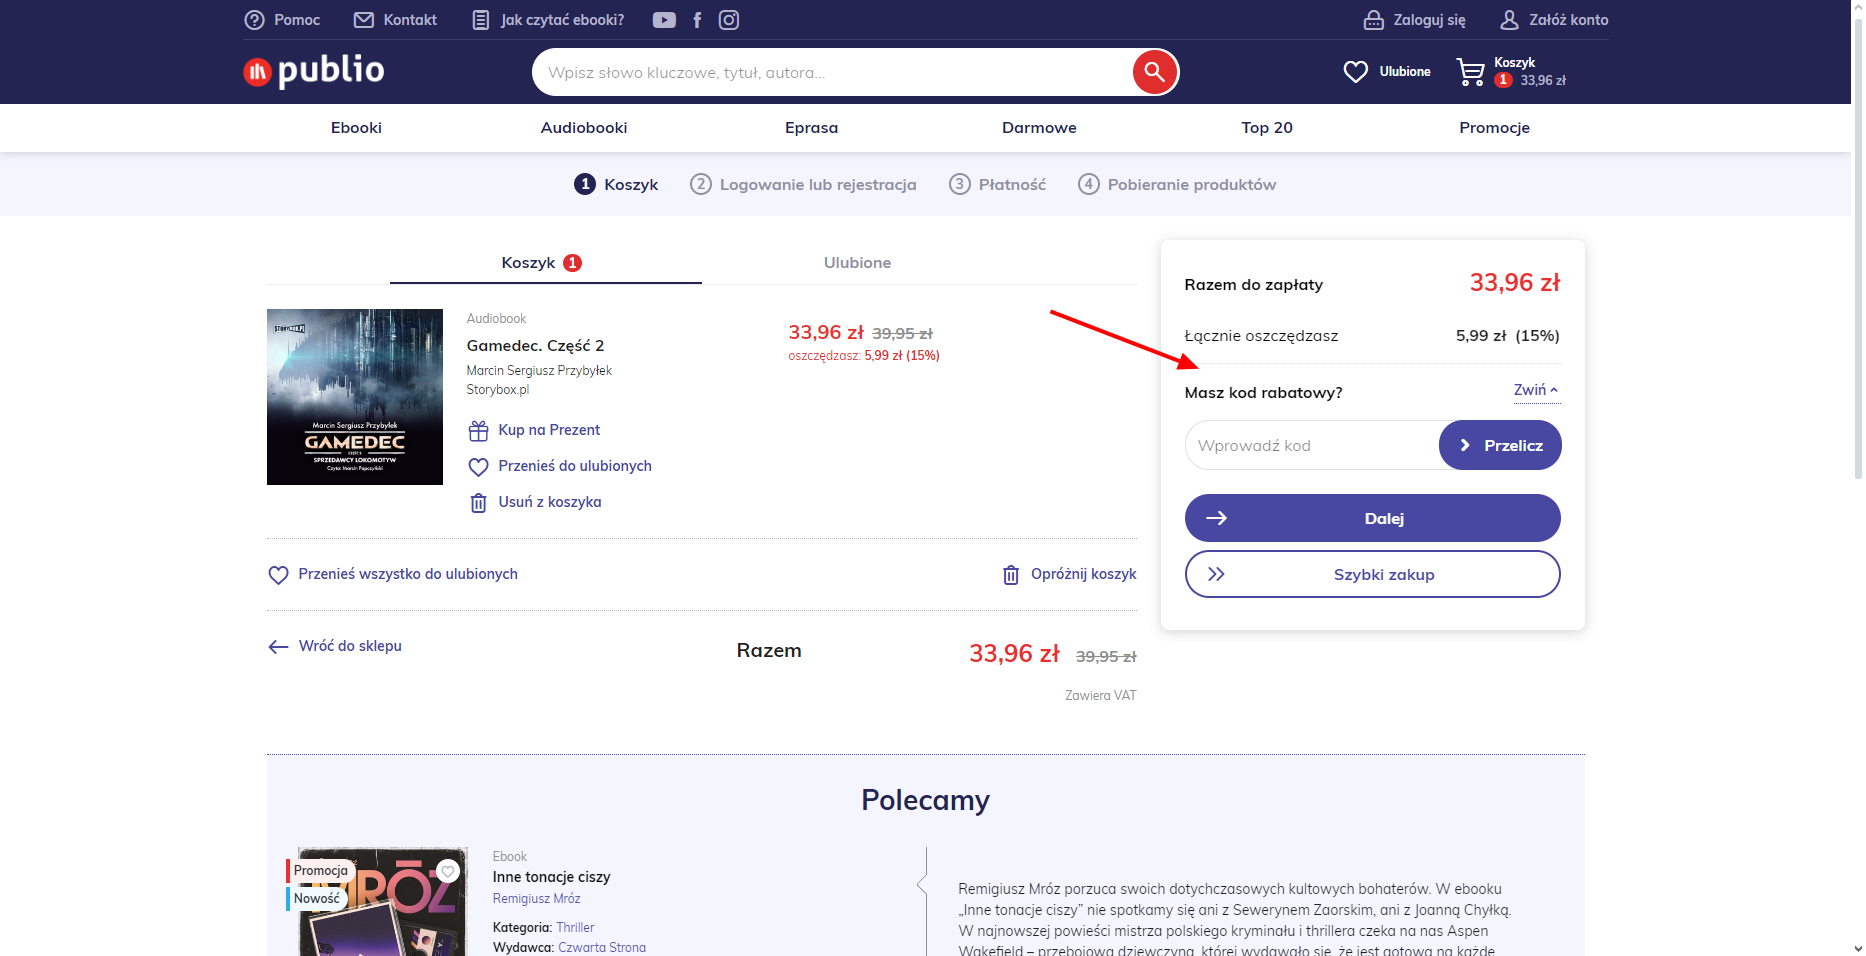
Task: Click the Thriller category link
Action: click(576, 928)
